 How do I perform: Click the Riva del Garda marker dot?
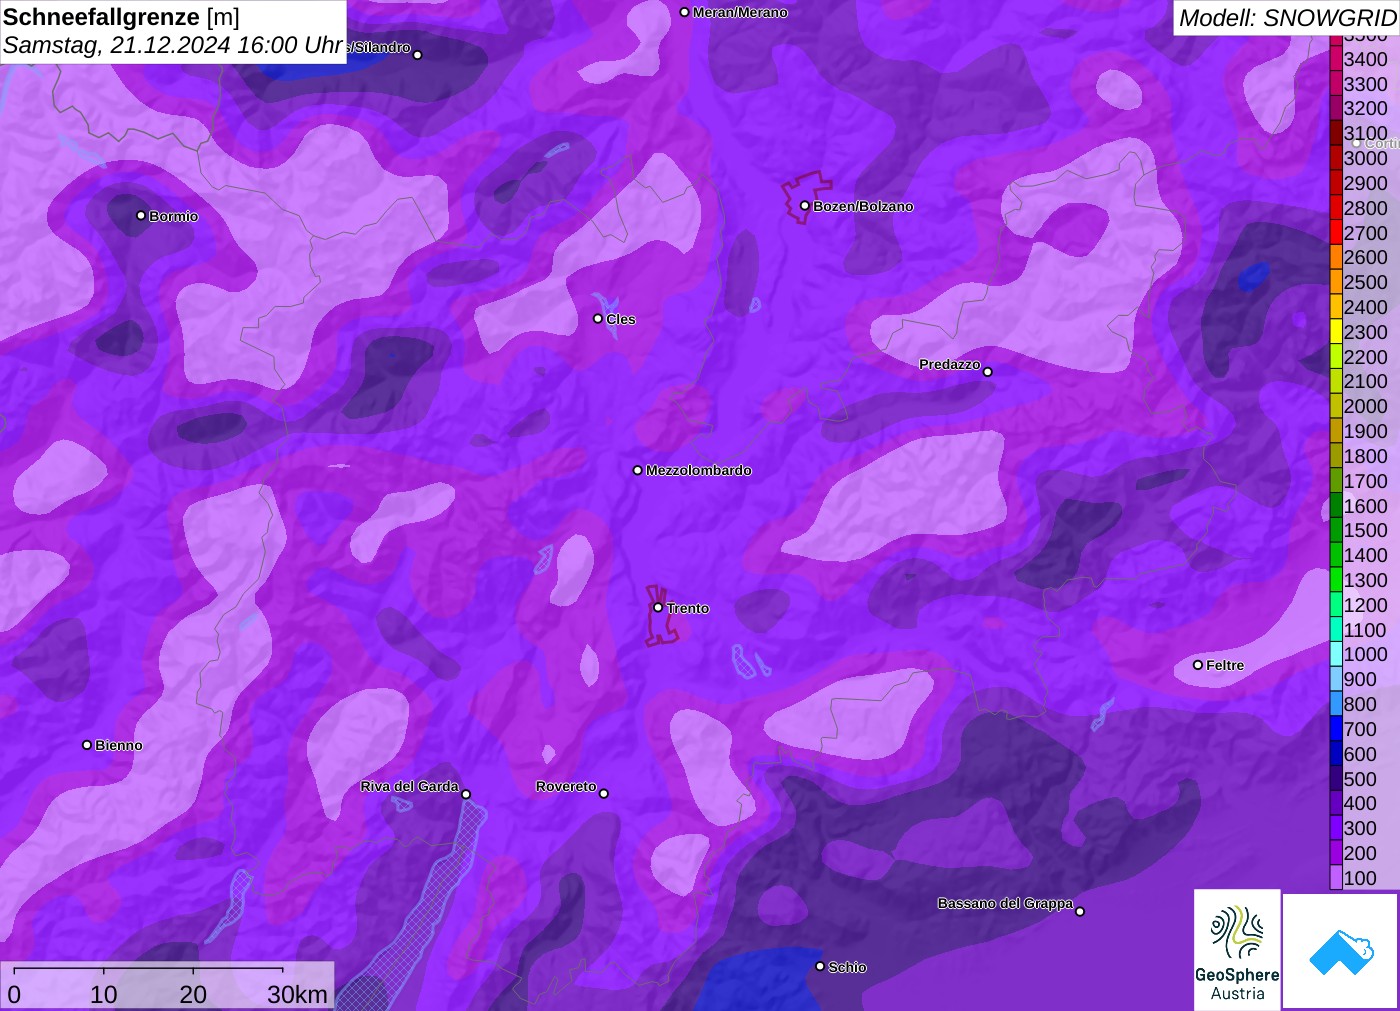coord(466,794)
